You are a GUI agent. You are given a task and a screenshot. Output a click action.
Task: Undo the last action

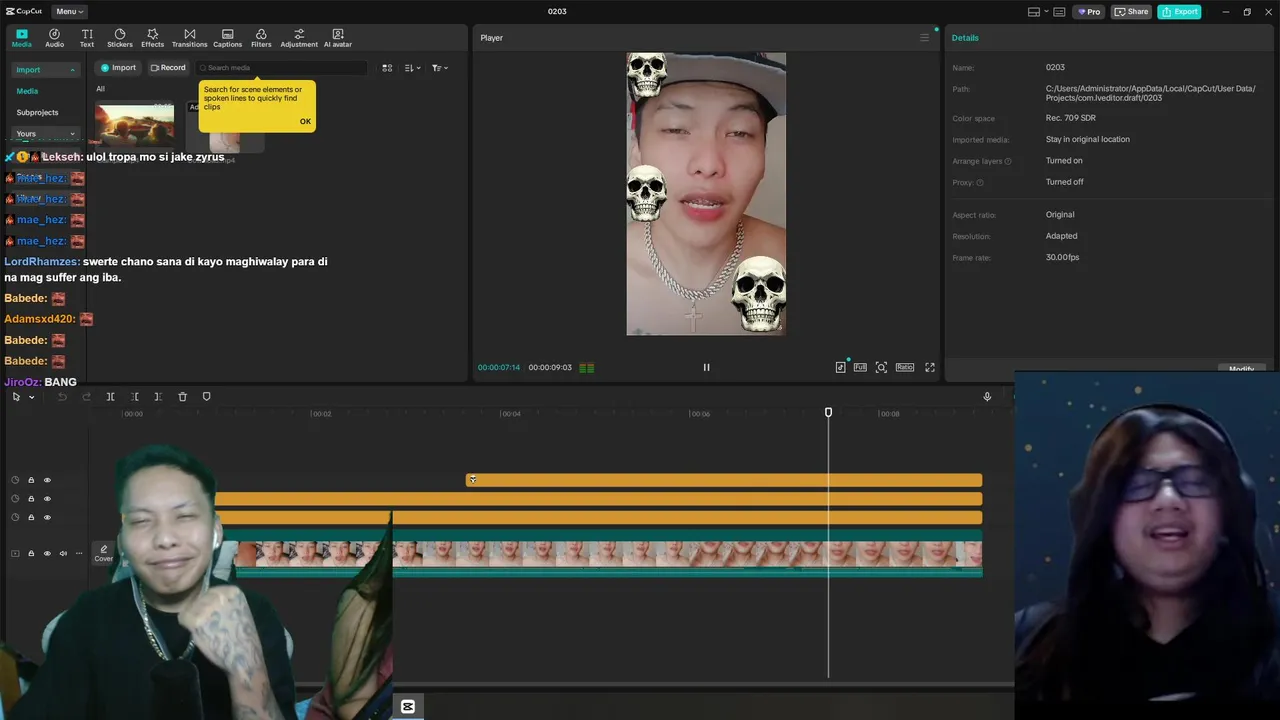(x=62, y=397)
